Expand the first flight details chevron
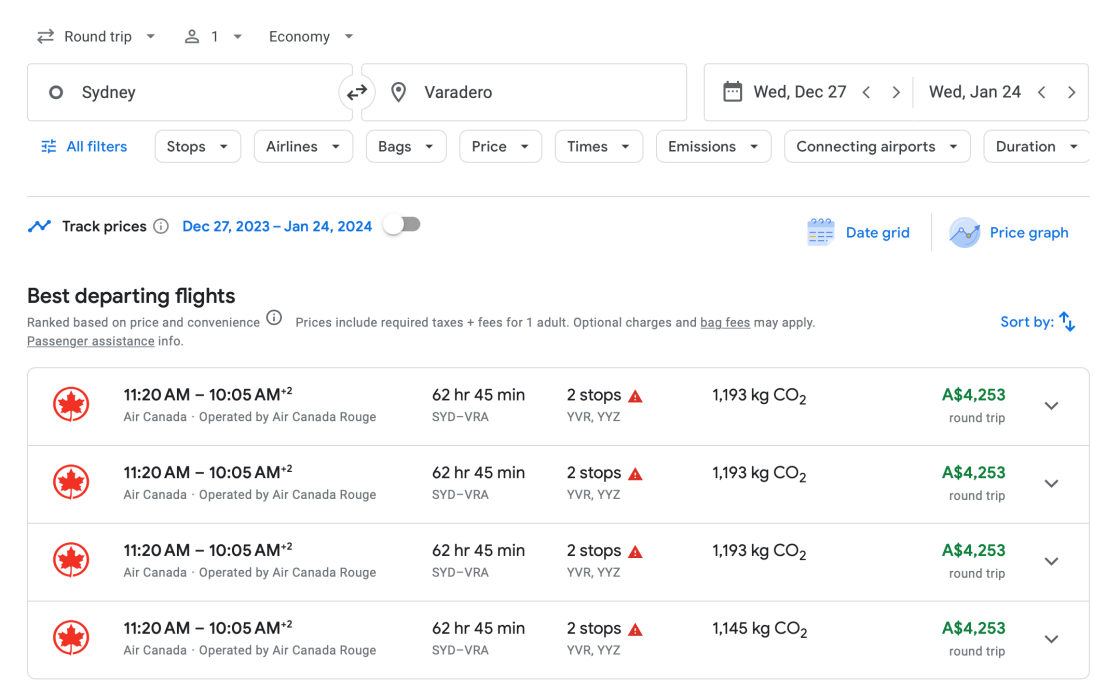The height and width of the screenshot is (696, 1120). (1051, 406)
